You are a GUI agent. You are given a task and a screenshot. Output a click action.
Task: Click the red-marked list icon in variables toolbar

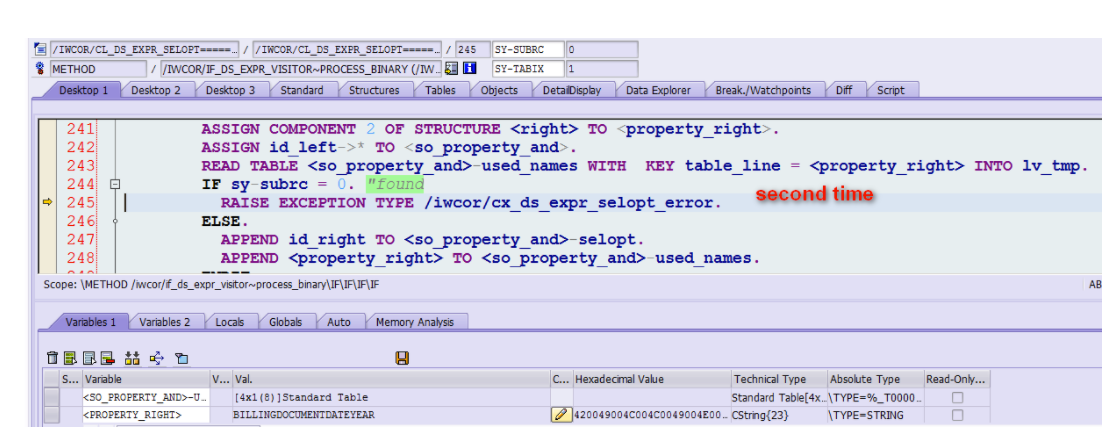tap(107, 358)
